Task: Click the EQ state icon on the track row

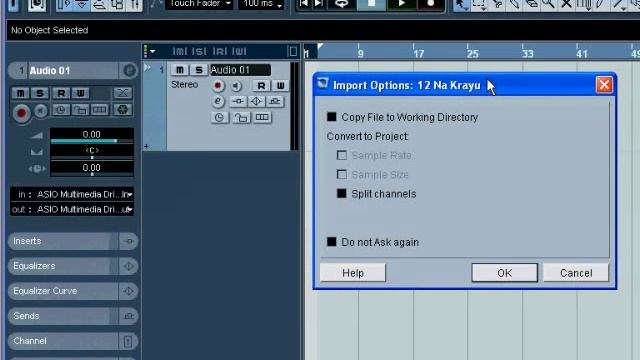Action: coord(256,101)
